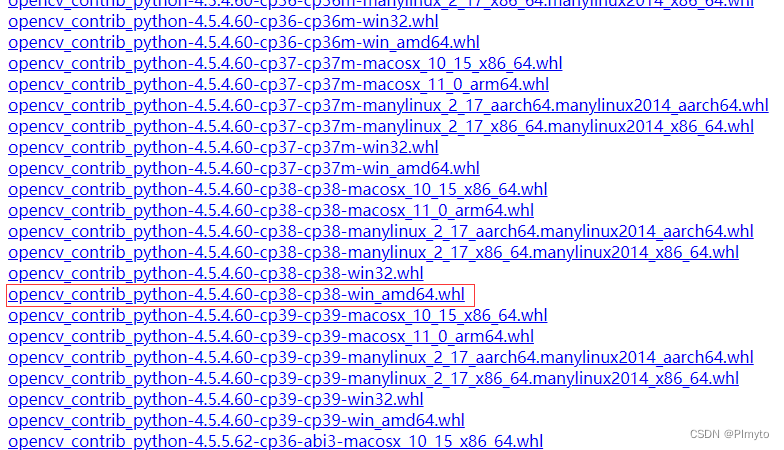Select cp38-cp38-macosx_10_15_x86_64.whl link
The height and width of the screenshot is (450, 784).
coord(278,190)
